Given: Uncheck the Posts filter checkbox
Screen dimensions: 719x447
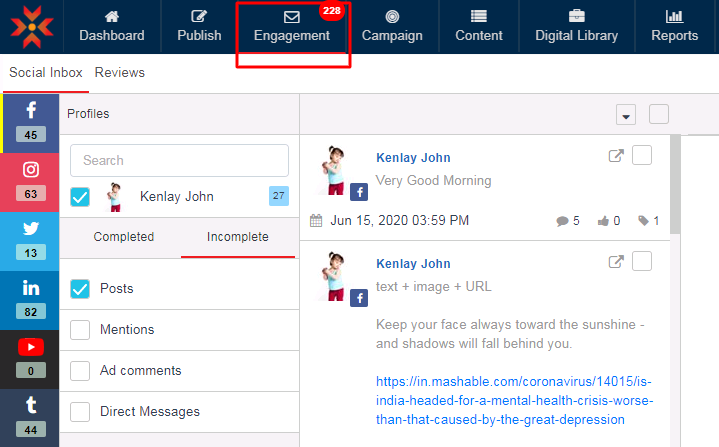Looking at the screenshot, I should pyautogui.click(x=81, y=289).
